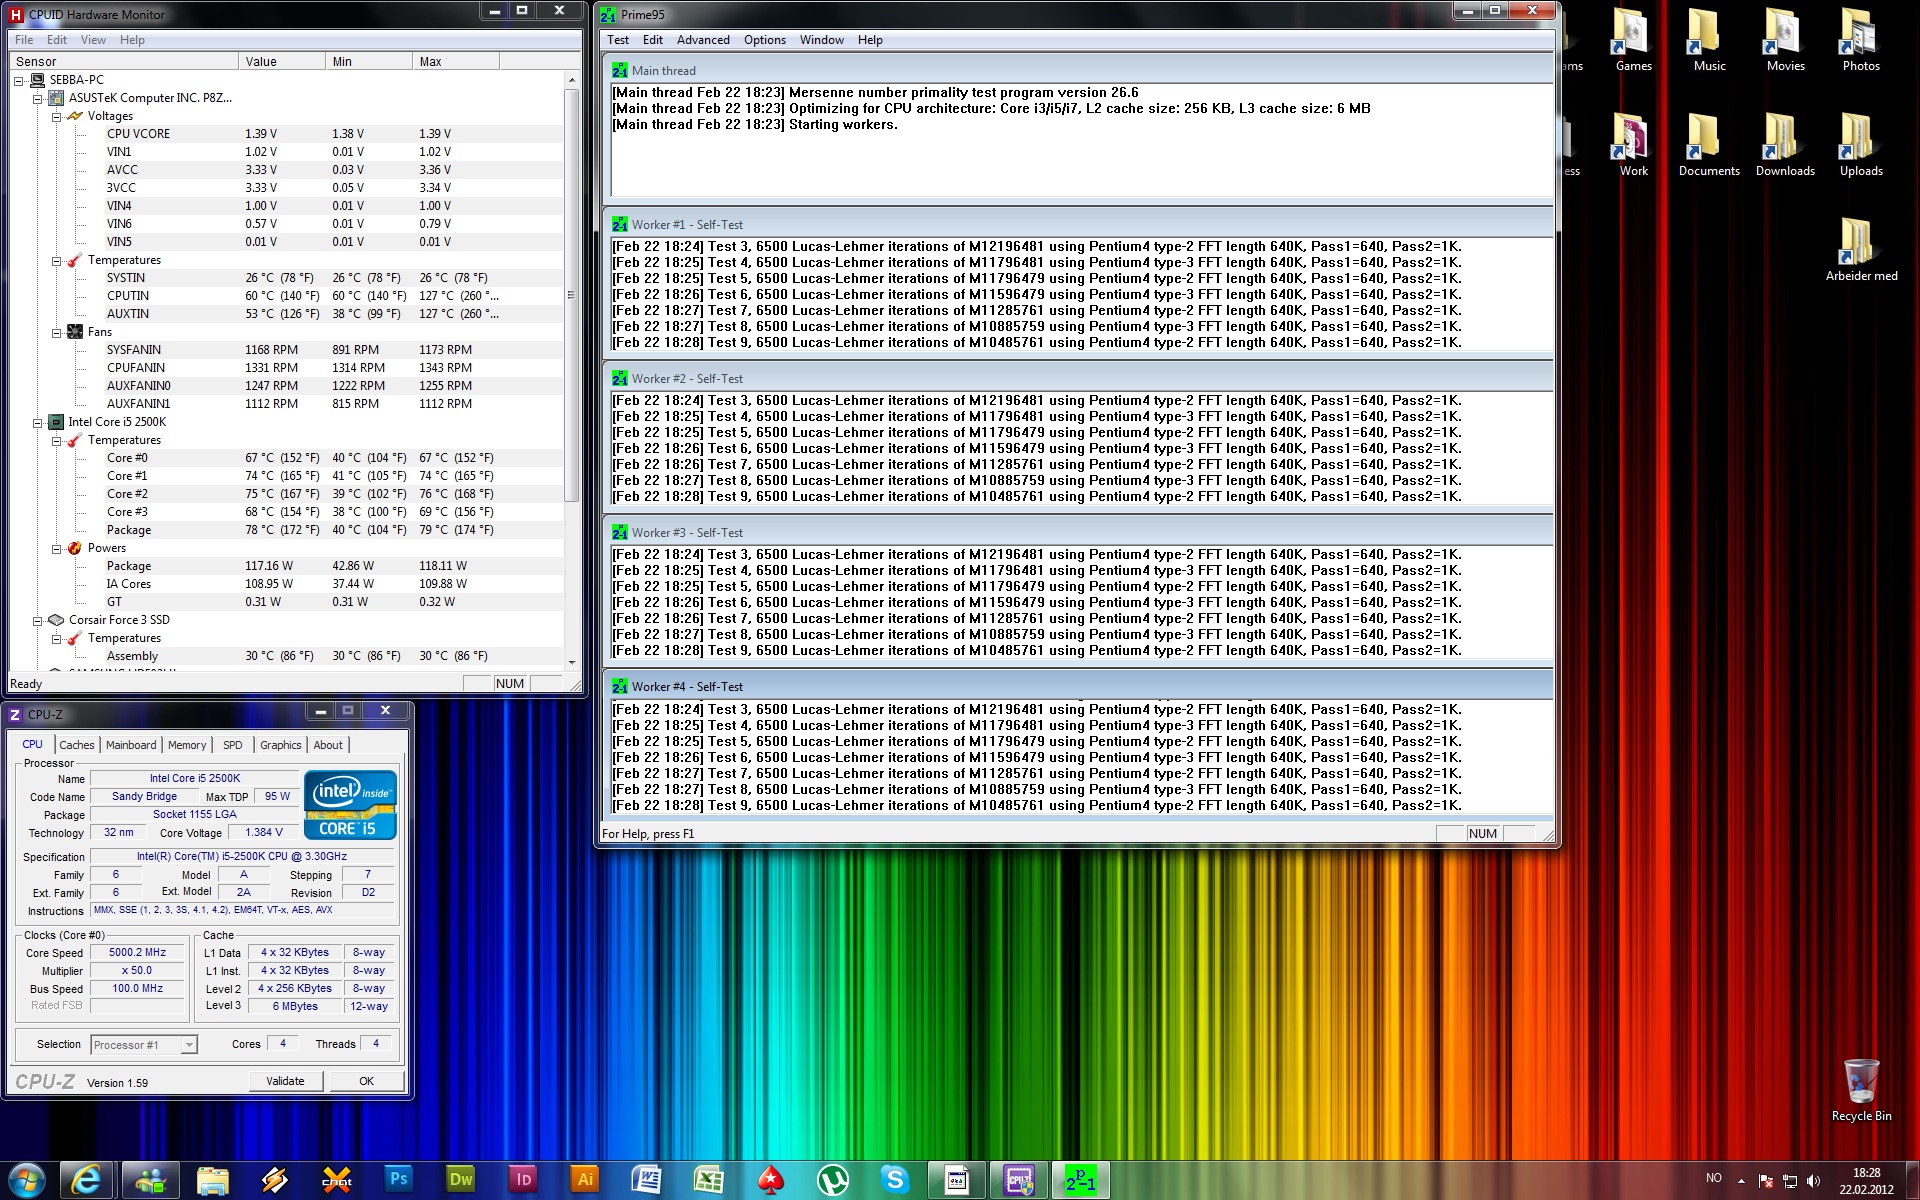Collapse the Powers node
The width and height of the screenshot is (1920, 1200).
(57, 548)
